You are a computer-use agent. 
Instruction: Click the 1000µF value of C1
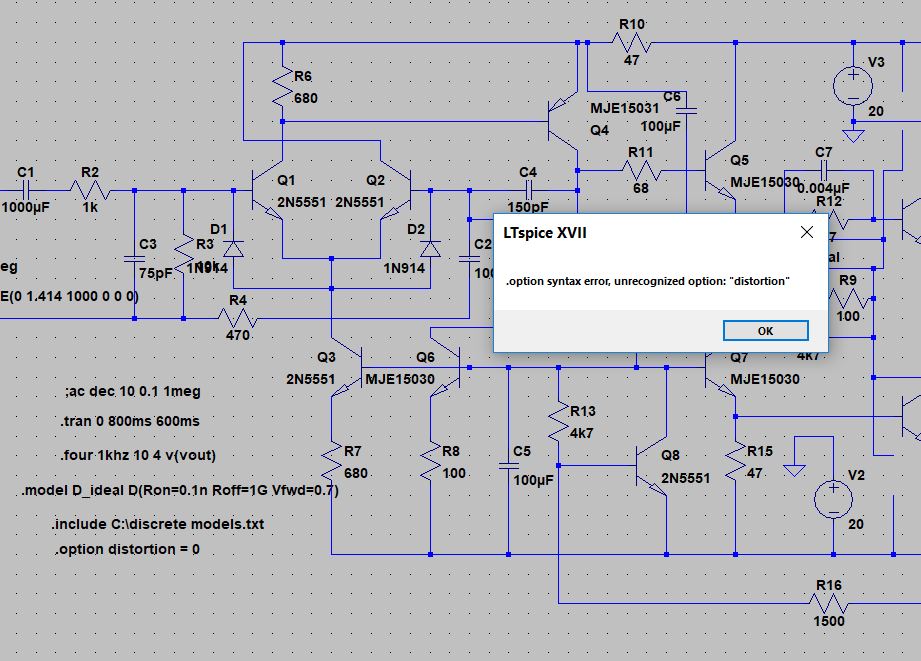tap(25, 207)
